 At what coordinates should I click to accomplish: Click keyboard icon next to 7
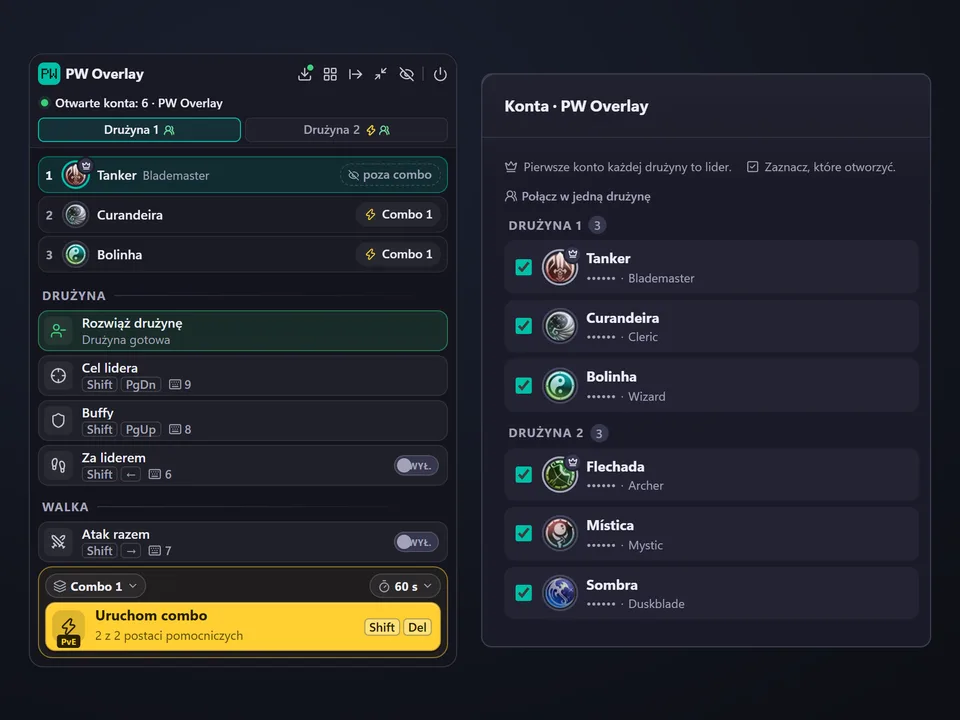click(x=155, y=550)
